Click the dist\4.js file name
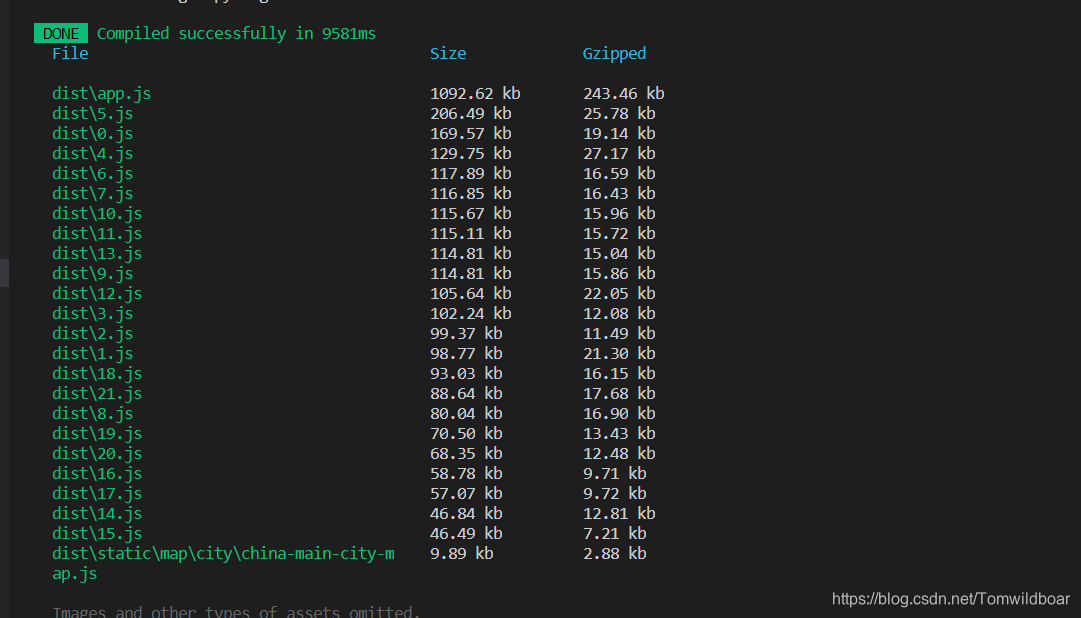Viewport: 1081px width, 618px height. coord(92,153)
